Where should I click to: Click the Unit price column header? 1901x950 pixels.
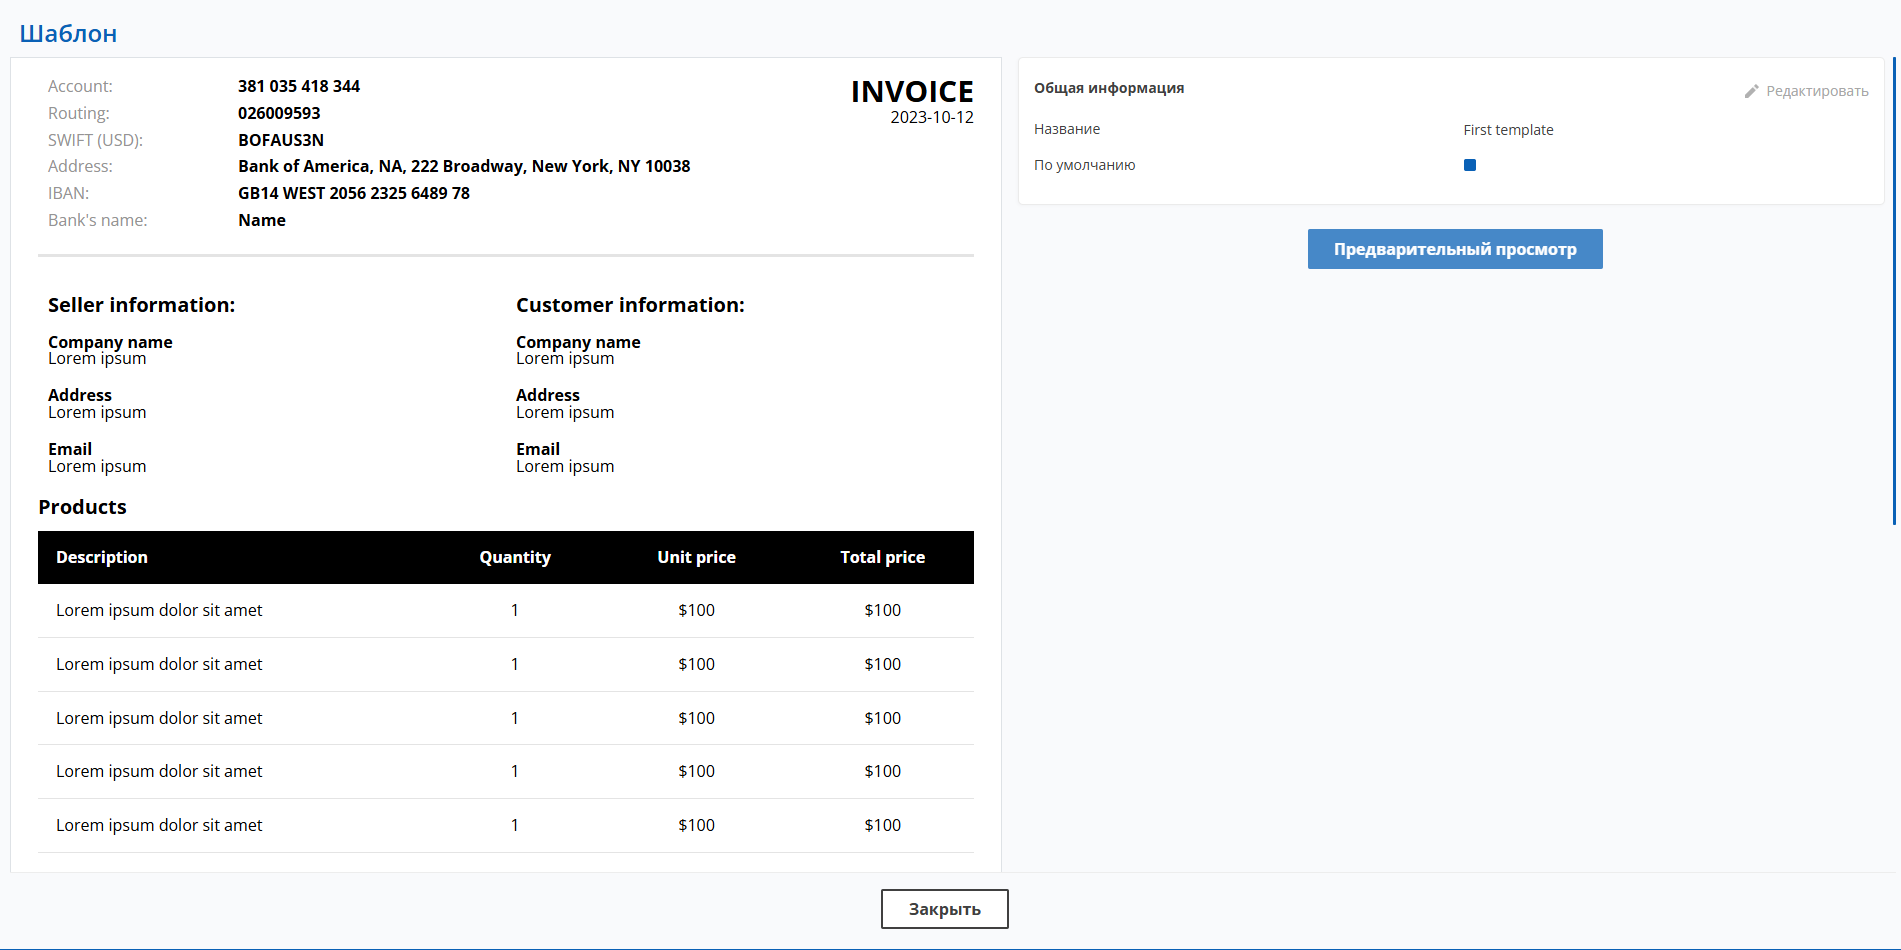tap(697, 557)
